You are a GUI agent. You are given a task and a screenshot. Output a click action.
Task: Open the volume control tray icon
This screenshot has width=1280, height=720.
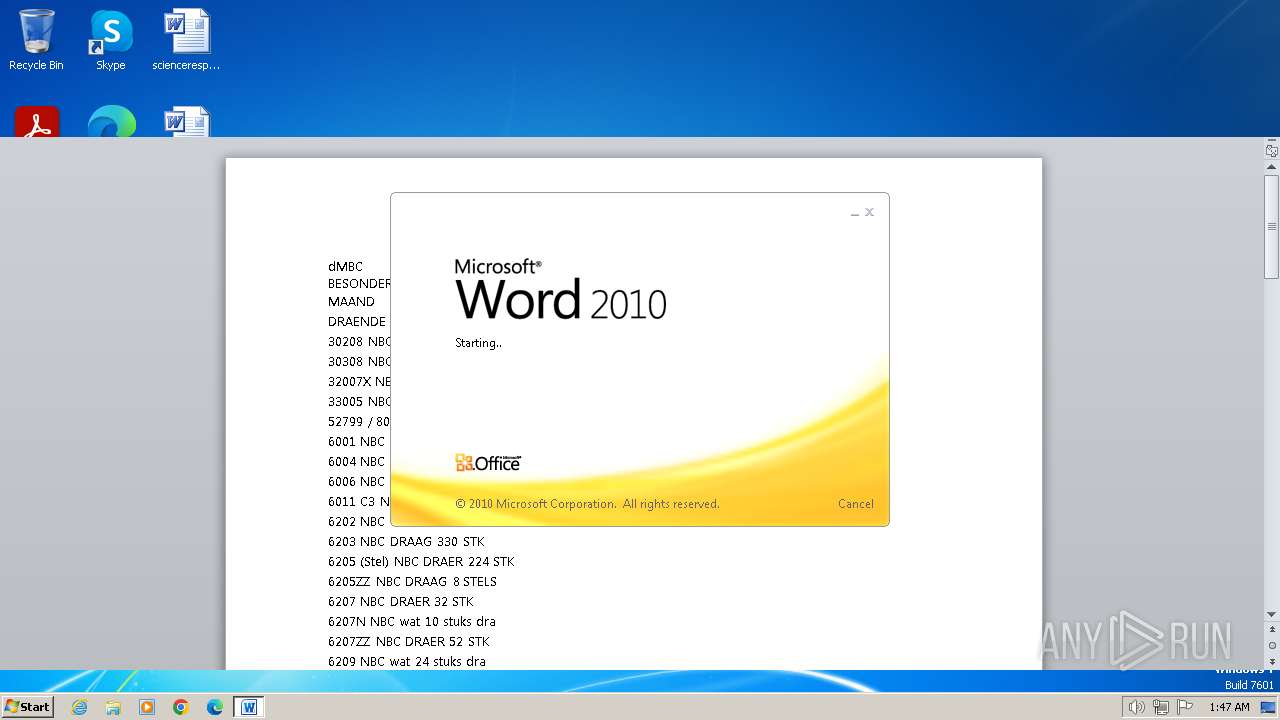point(1136,707)
